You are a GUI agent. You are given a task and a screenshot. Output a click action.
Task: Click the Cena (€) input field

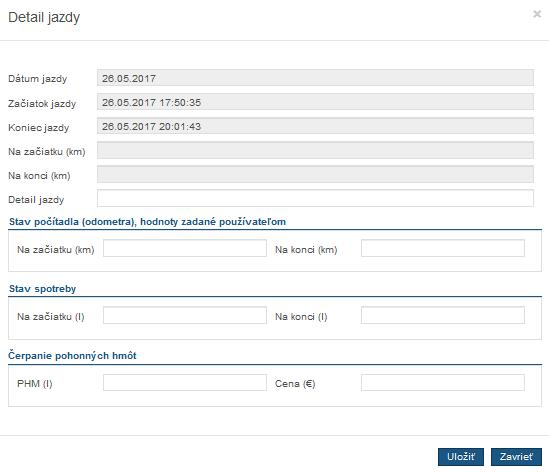point(443,383)
